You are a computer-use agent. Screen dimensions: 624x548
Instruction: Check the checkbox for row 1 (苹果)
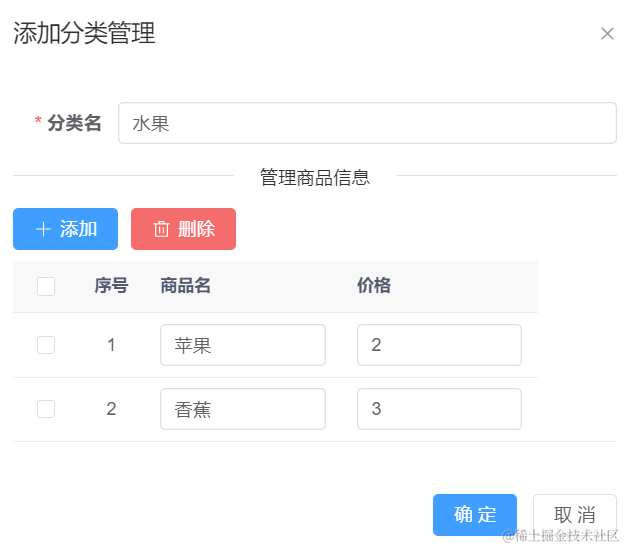pos(46,345)
